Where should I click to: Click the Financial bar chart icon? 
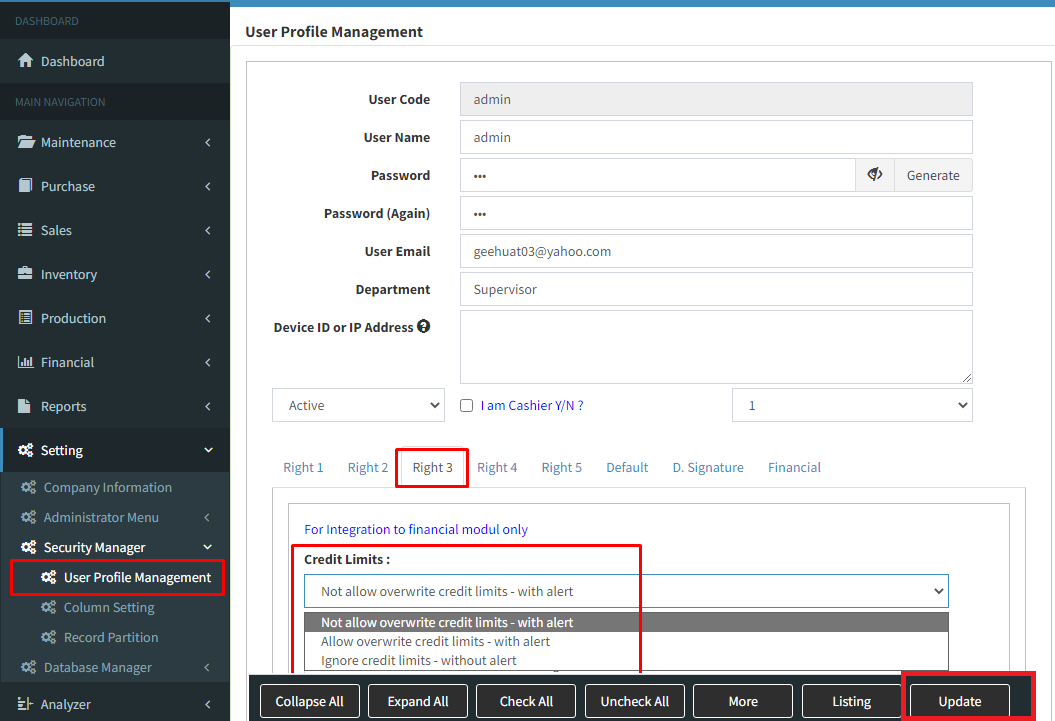point(26,362)
